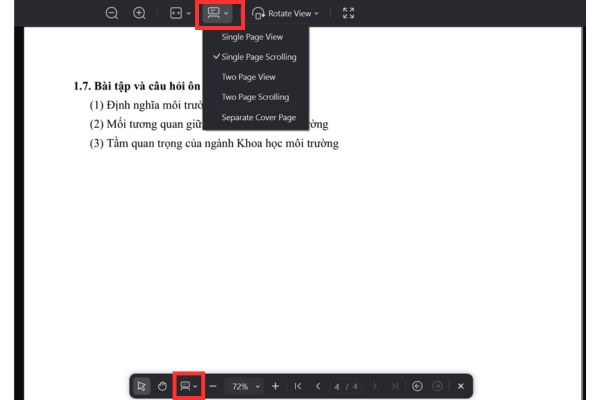The height and width of the screenshot is (400, 600).
Task: Click the heading '1.7. Bài tập và câu hỏi ôn'
Action: [137, 86]
